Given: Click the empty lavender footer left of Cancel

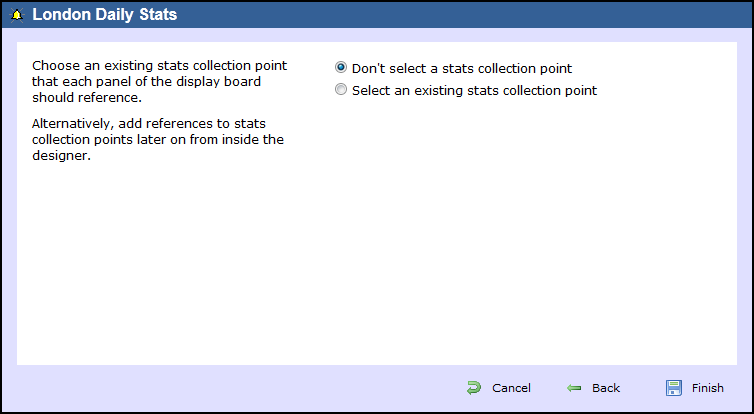Looking at the screenshot, I should coord(230,388).
